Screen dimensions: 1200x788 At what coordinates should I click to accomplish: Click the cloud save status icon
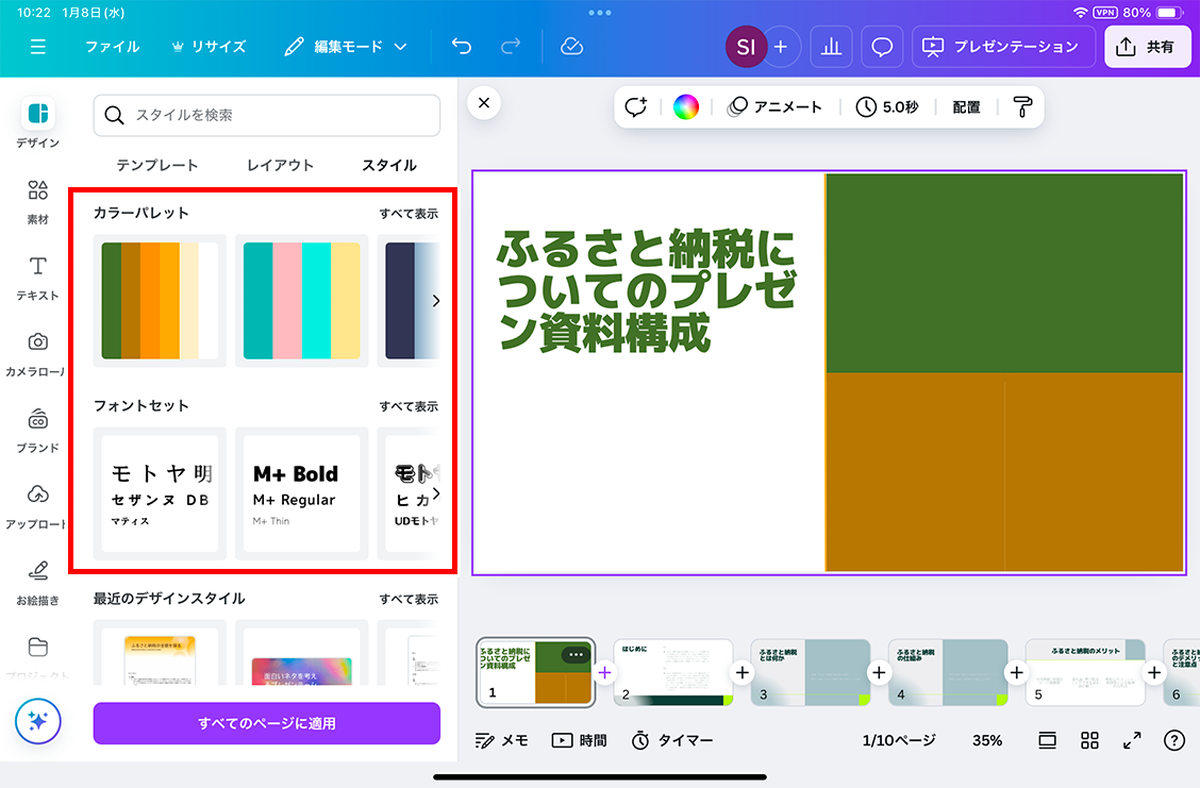[x=572, y=47]
